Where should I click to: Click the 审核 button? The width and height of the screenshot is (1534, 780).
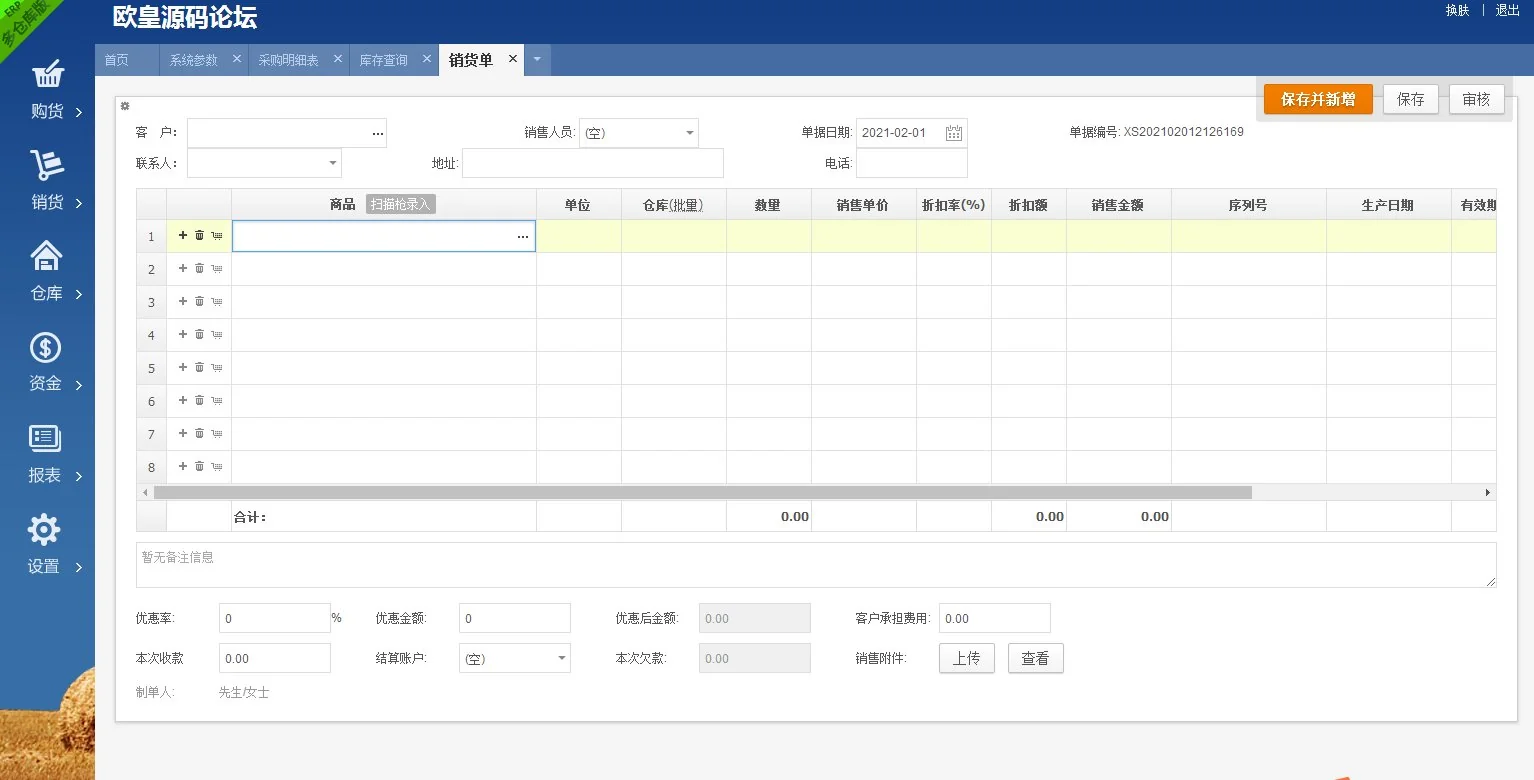[x=1476, y=99]
